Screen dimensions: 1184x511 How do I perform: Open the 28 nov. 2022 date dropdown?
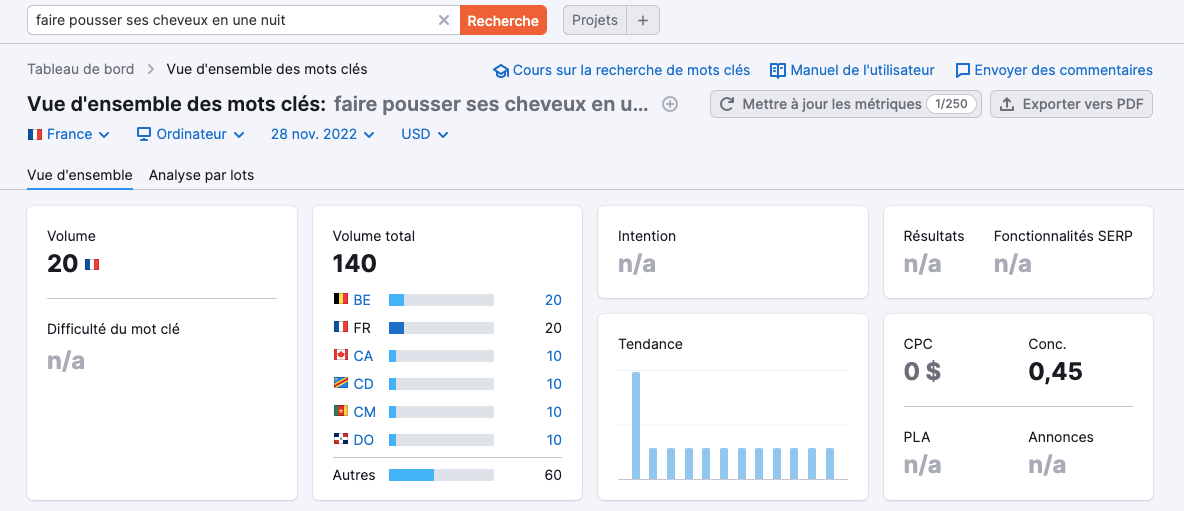click(322, 134)
